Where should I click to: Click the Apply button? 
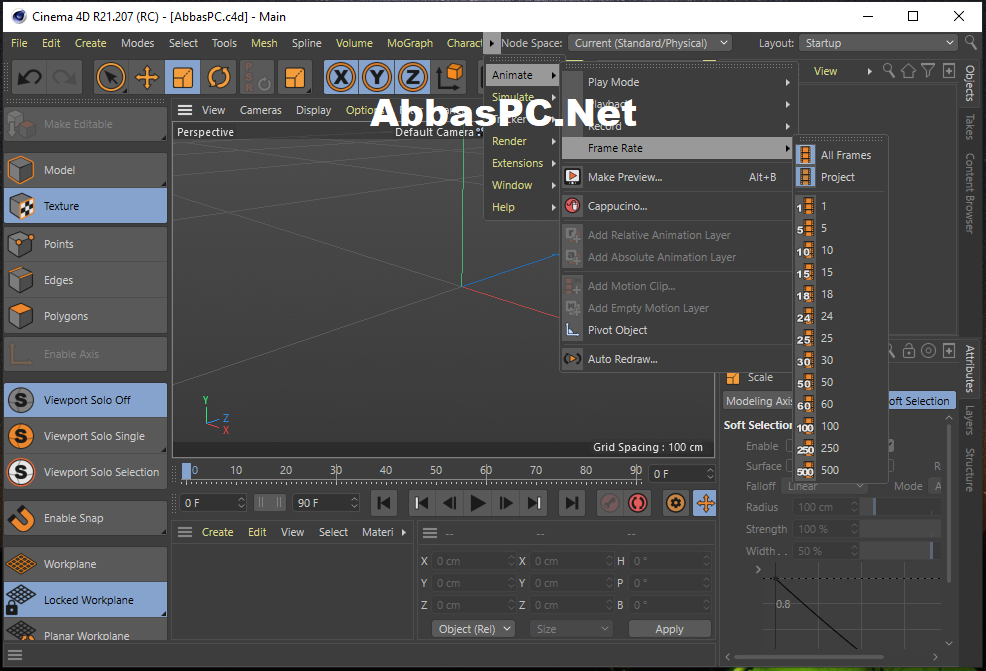[x=670, y=629]
